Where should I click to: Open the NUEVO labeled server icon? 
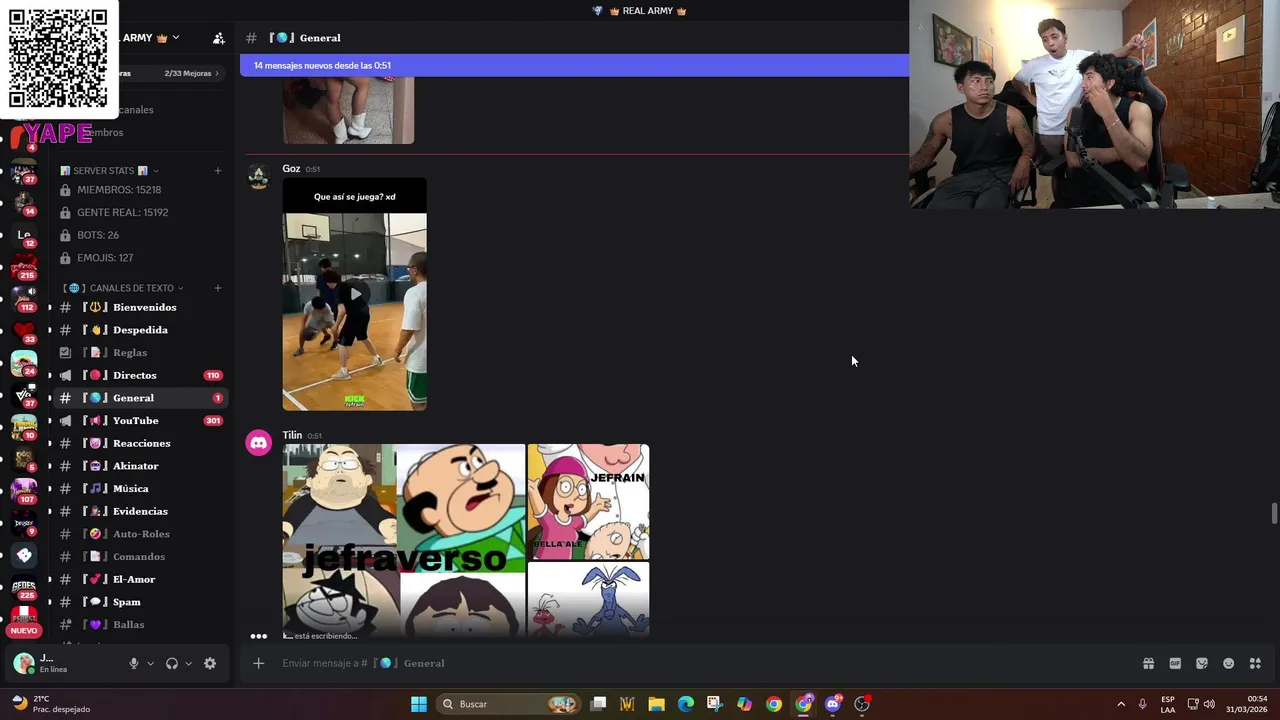pos(24,621)
